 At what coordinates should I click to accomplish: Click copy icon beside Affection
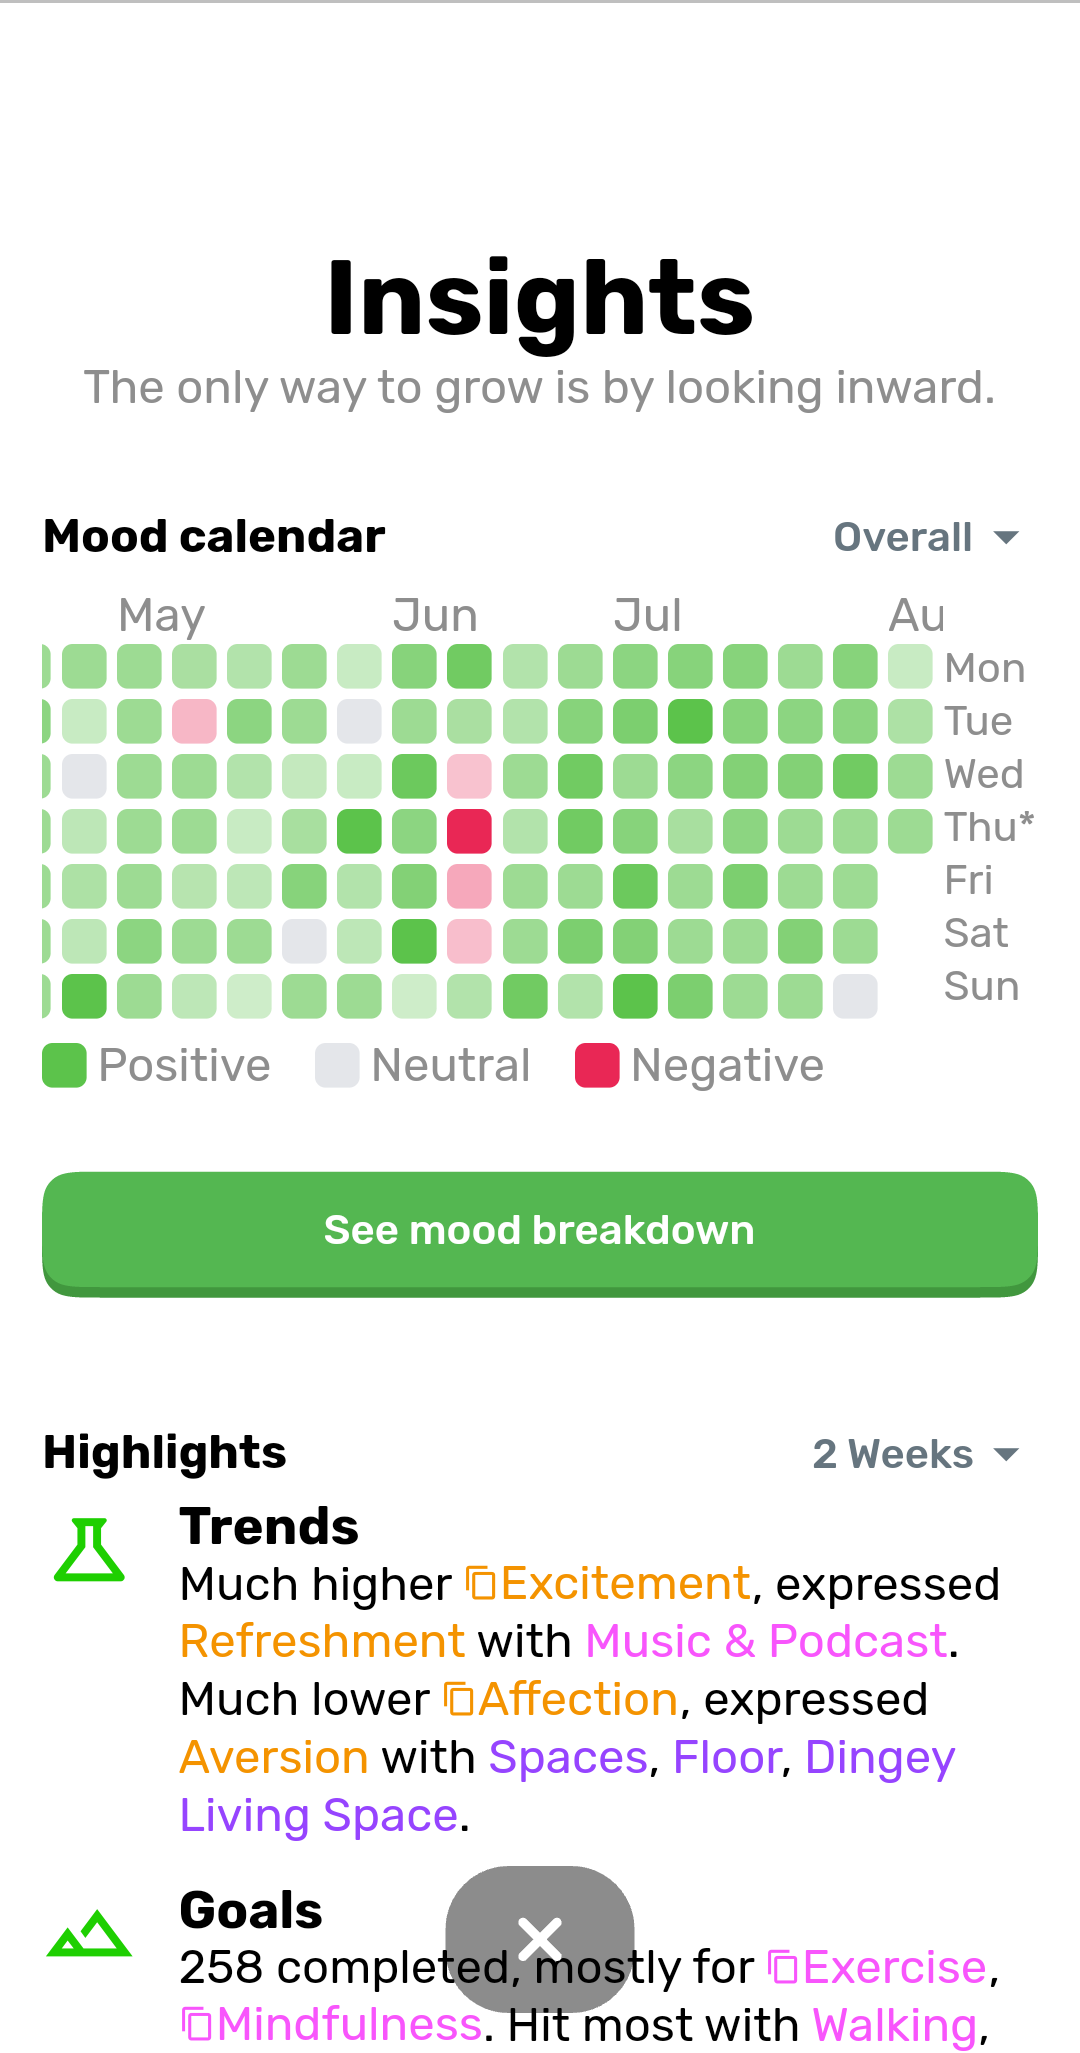click(x=459, y=1699)
